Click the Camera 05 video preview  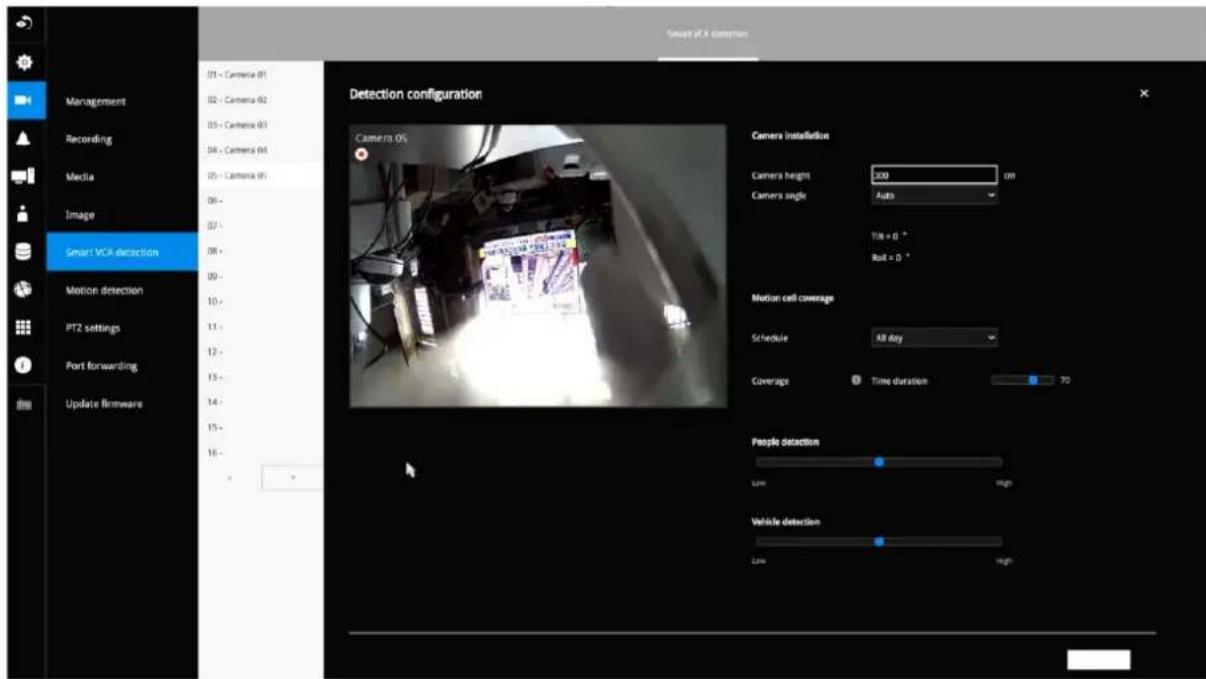pos(538,265)
